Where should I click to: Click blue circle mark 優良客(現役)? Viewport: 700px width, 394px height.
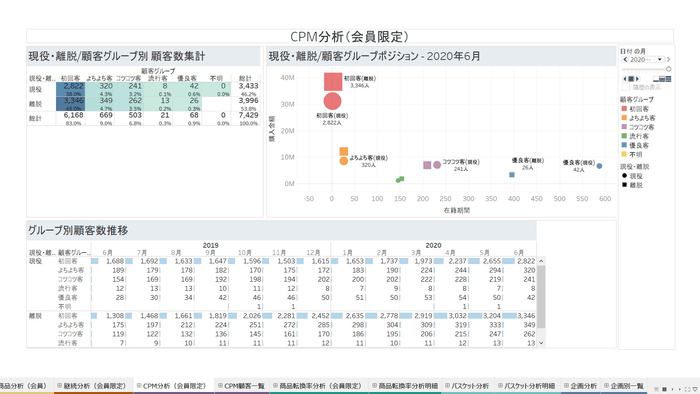click(x=600, y=166)
